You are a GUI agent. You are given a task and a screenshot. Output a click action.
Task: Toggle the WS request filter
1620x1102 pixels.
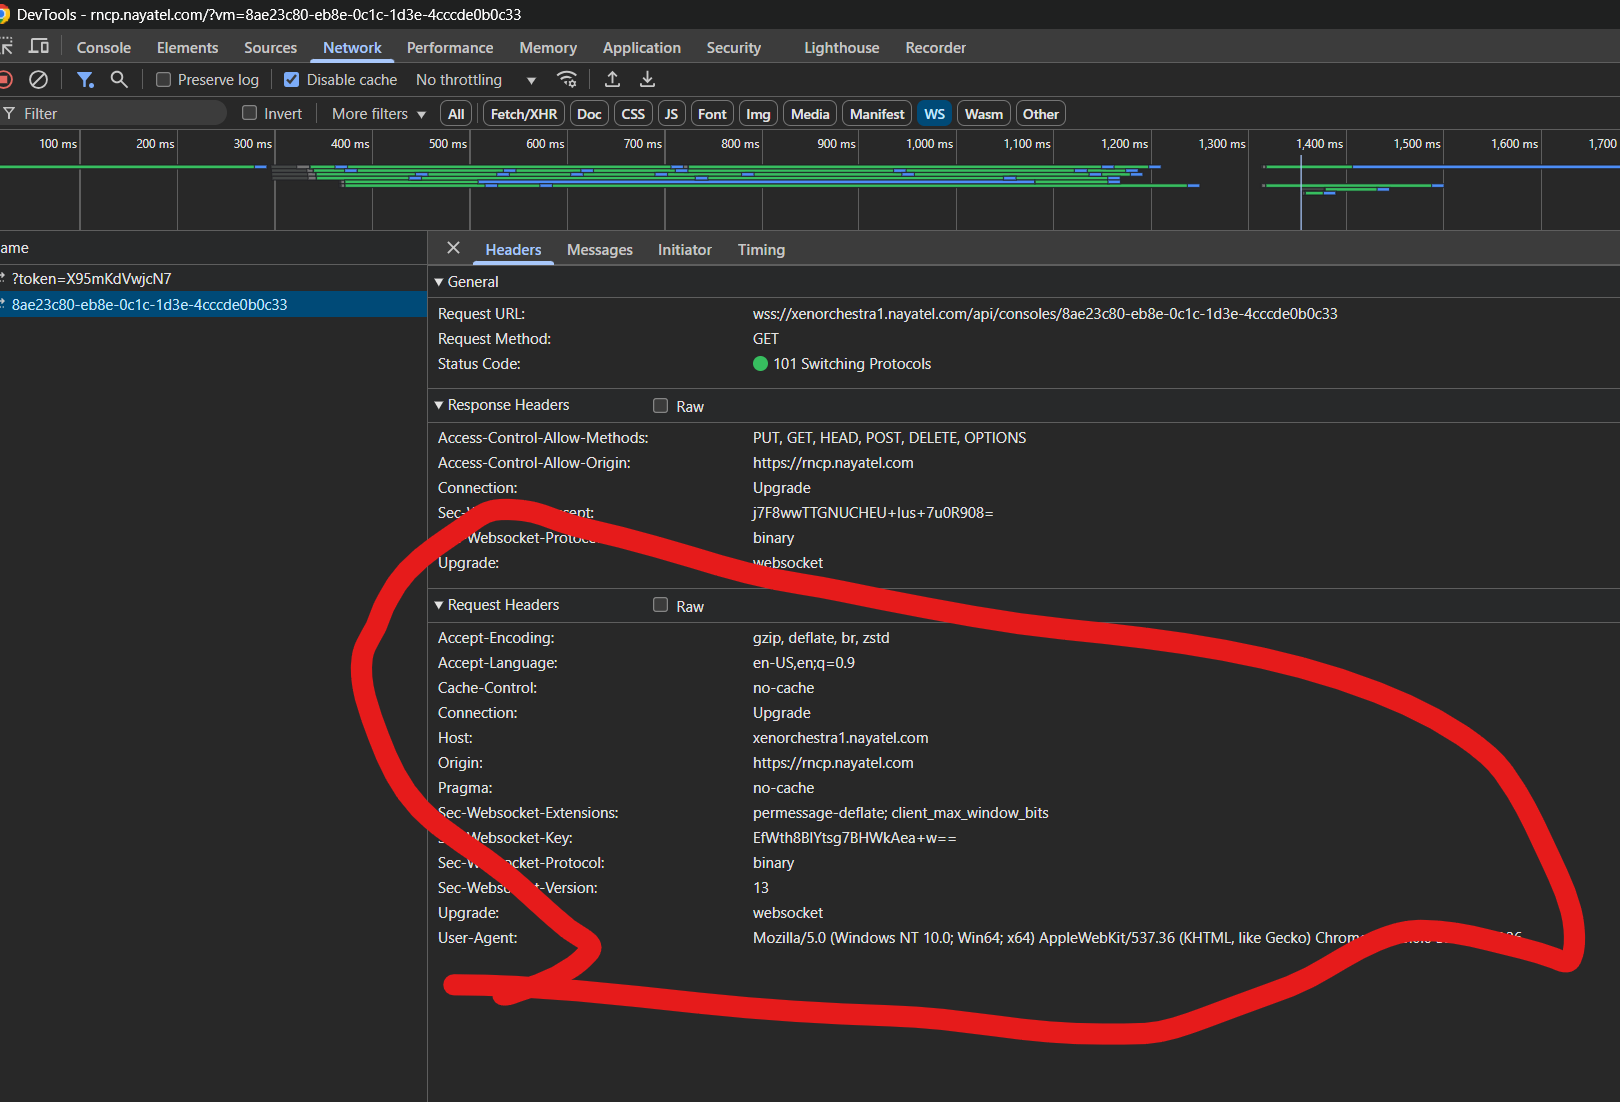(x=934, y=114)
